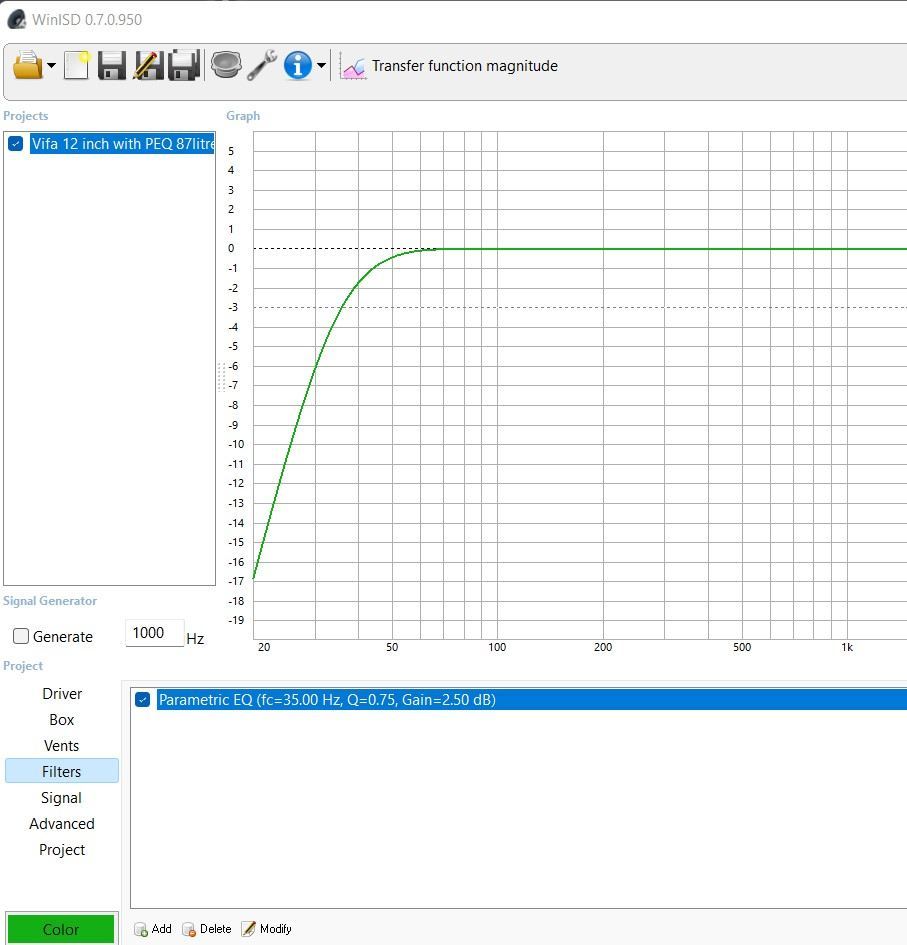Select the Parametric EQ fc=35.00 Hz filter row
This screenshot has height=945, width=907.
[532, 700]
